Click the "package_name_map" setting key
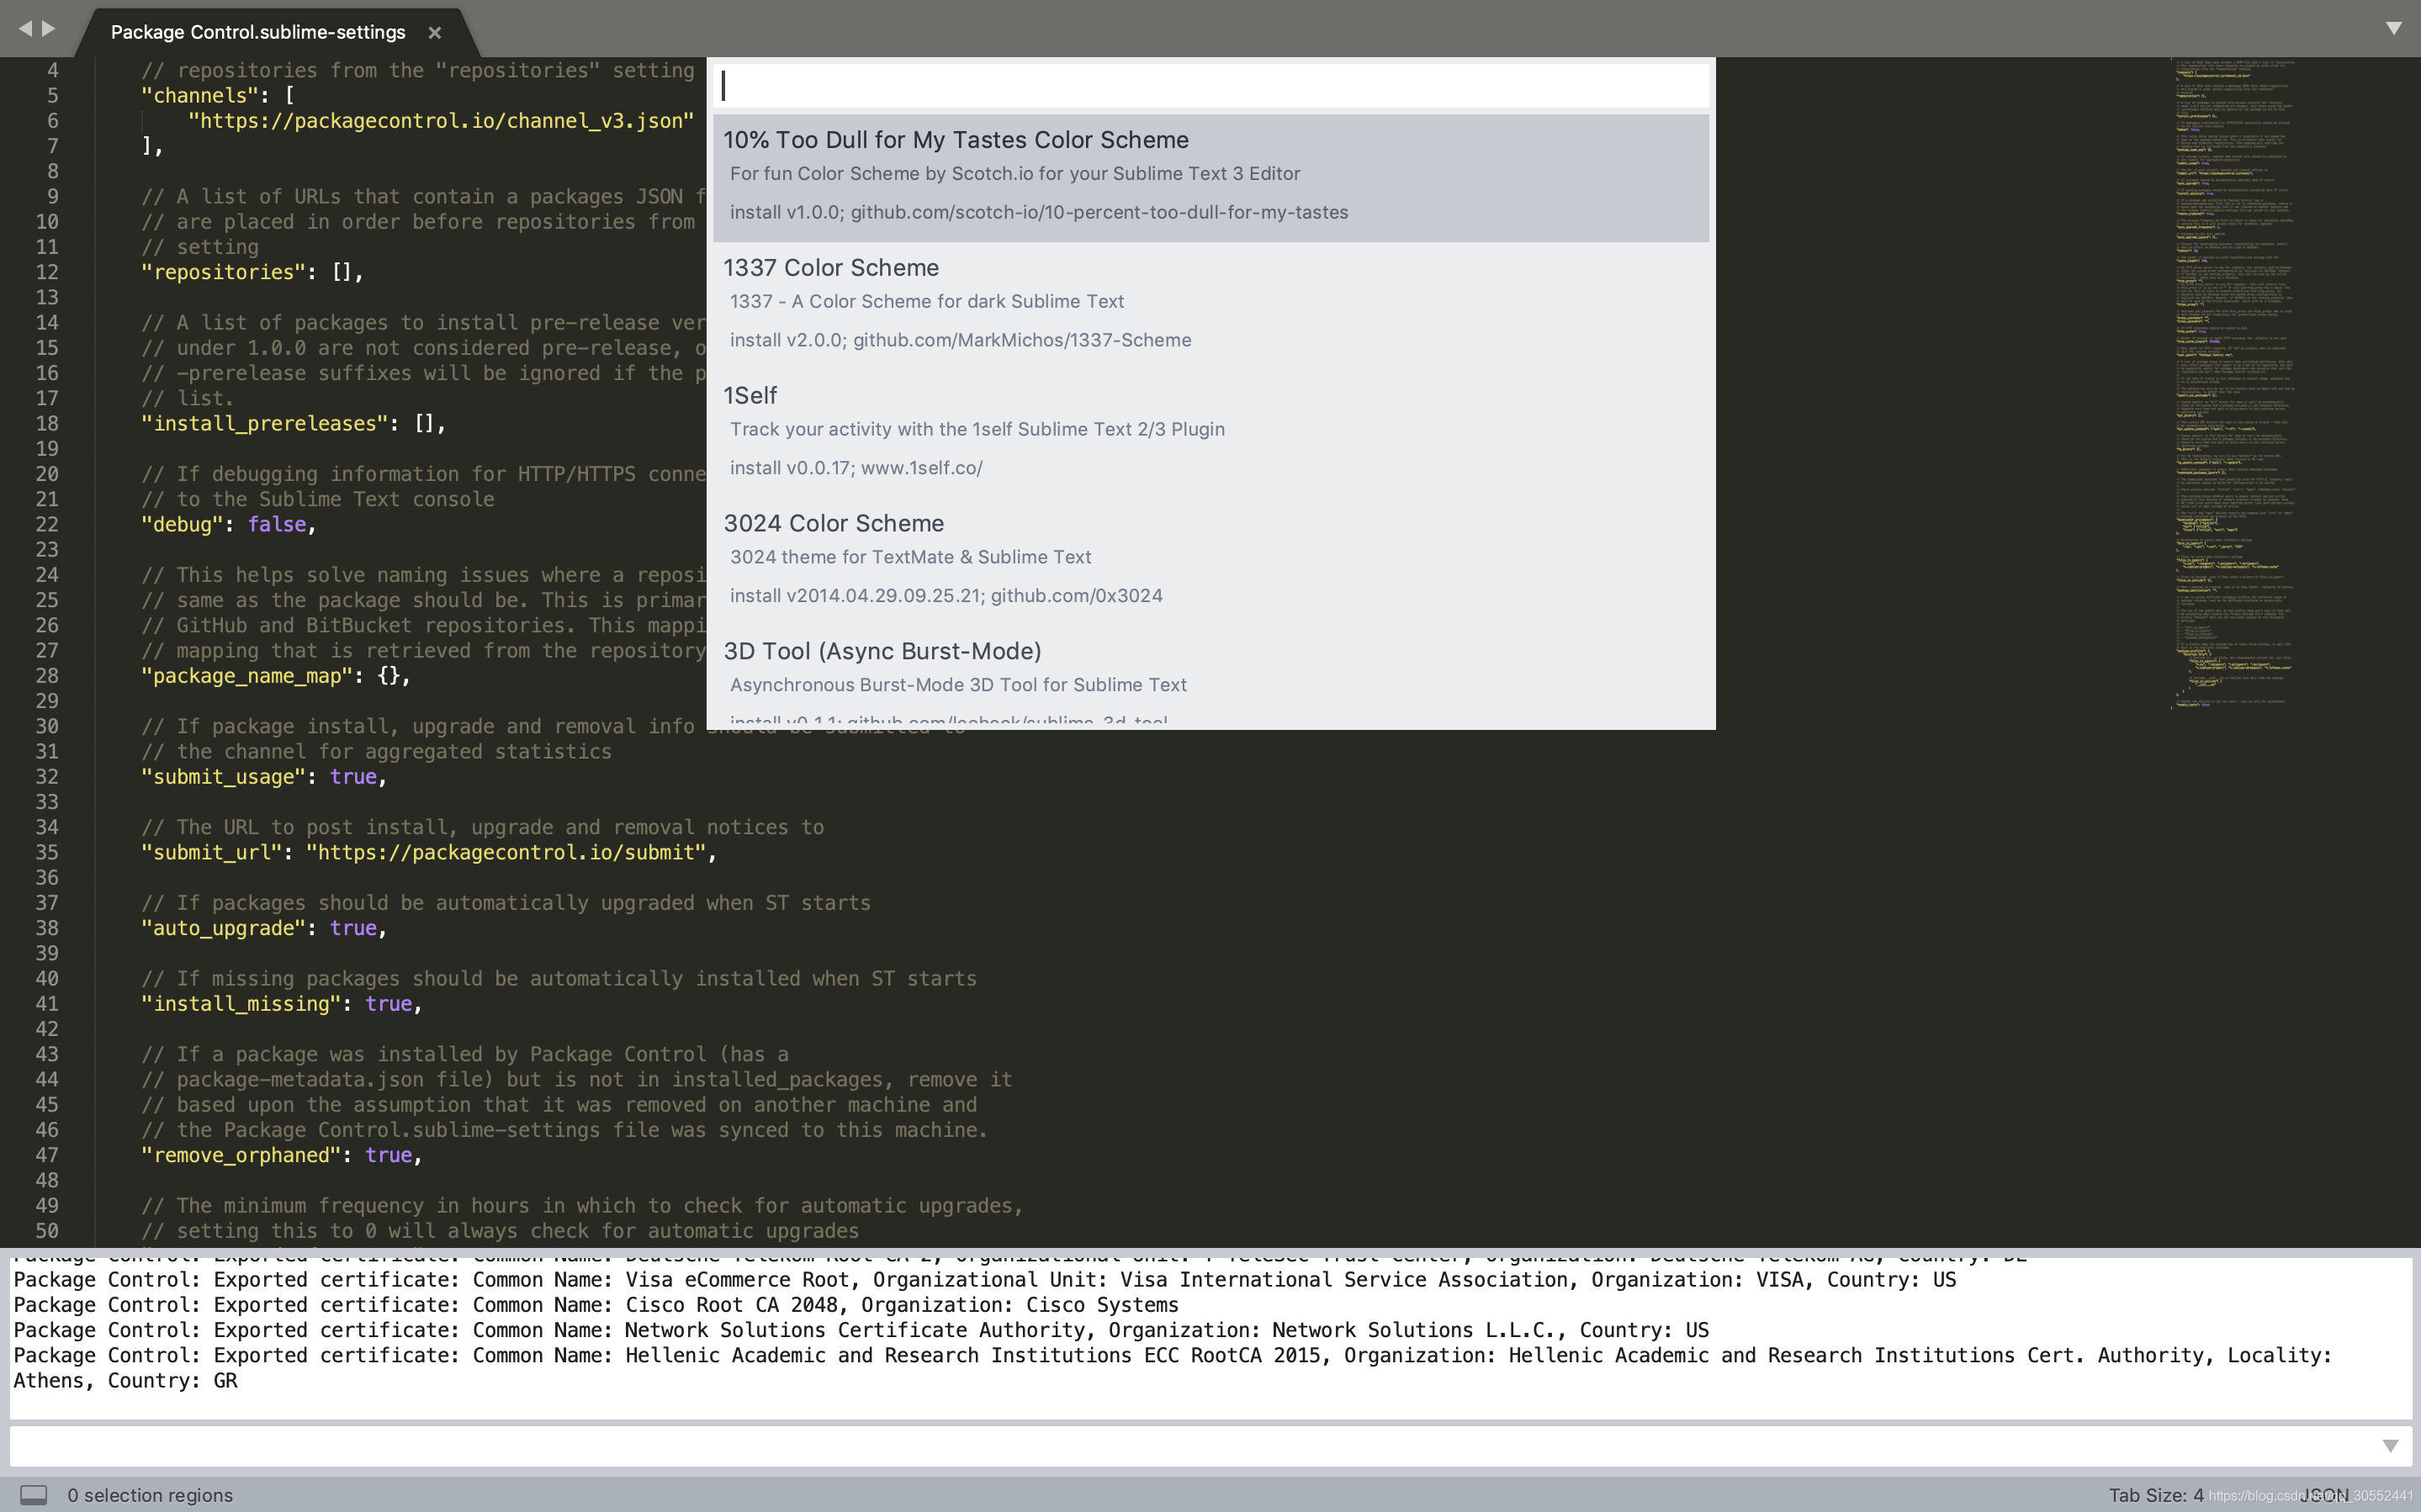The height and width of the screenshot is (1512, 2421). coord(247,676)
